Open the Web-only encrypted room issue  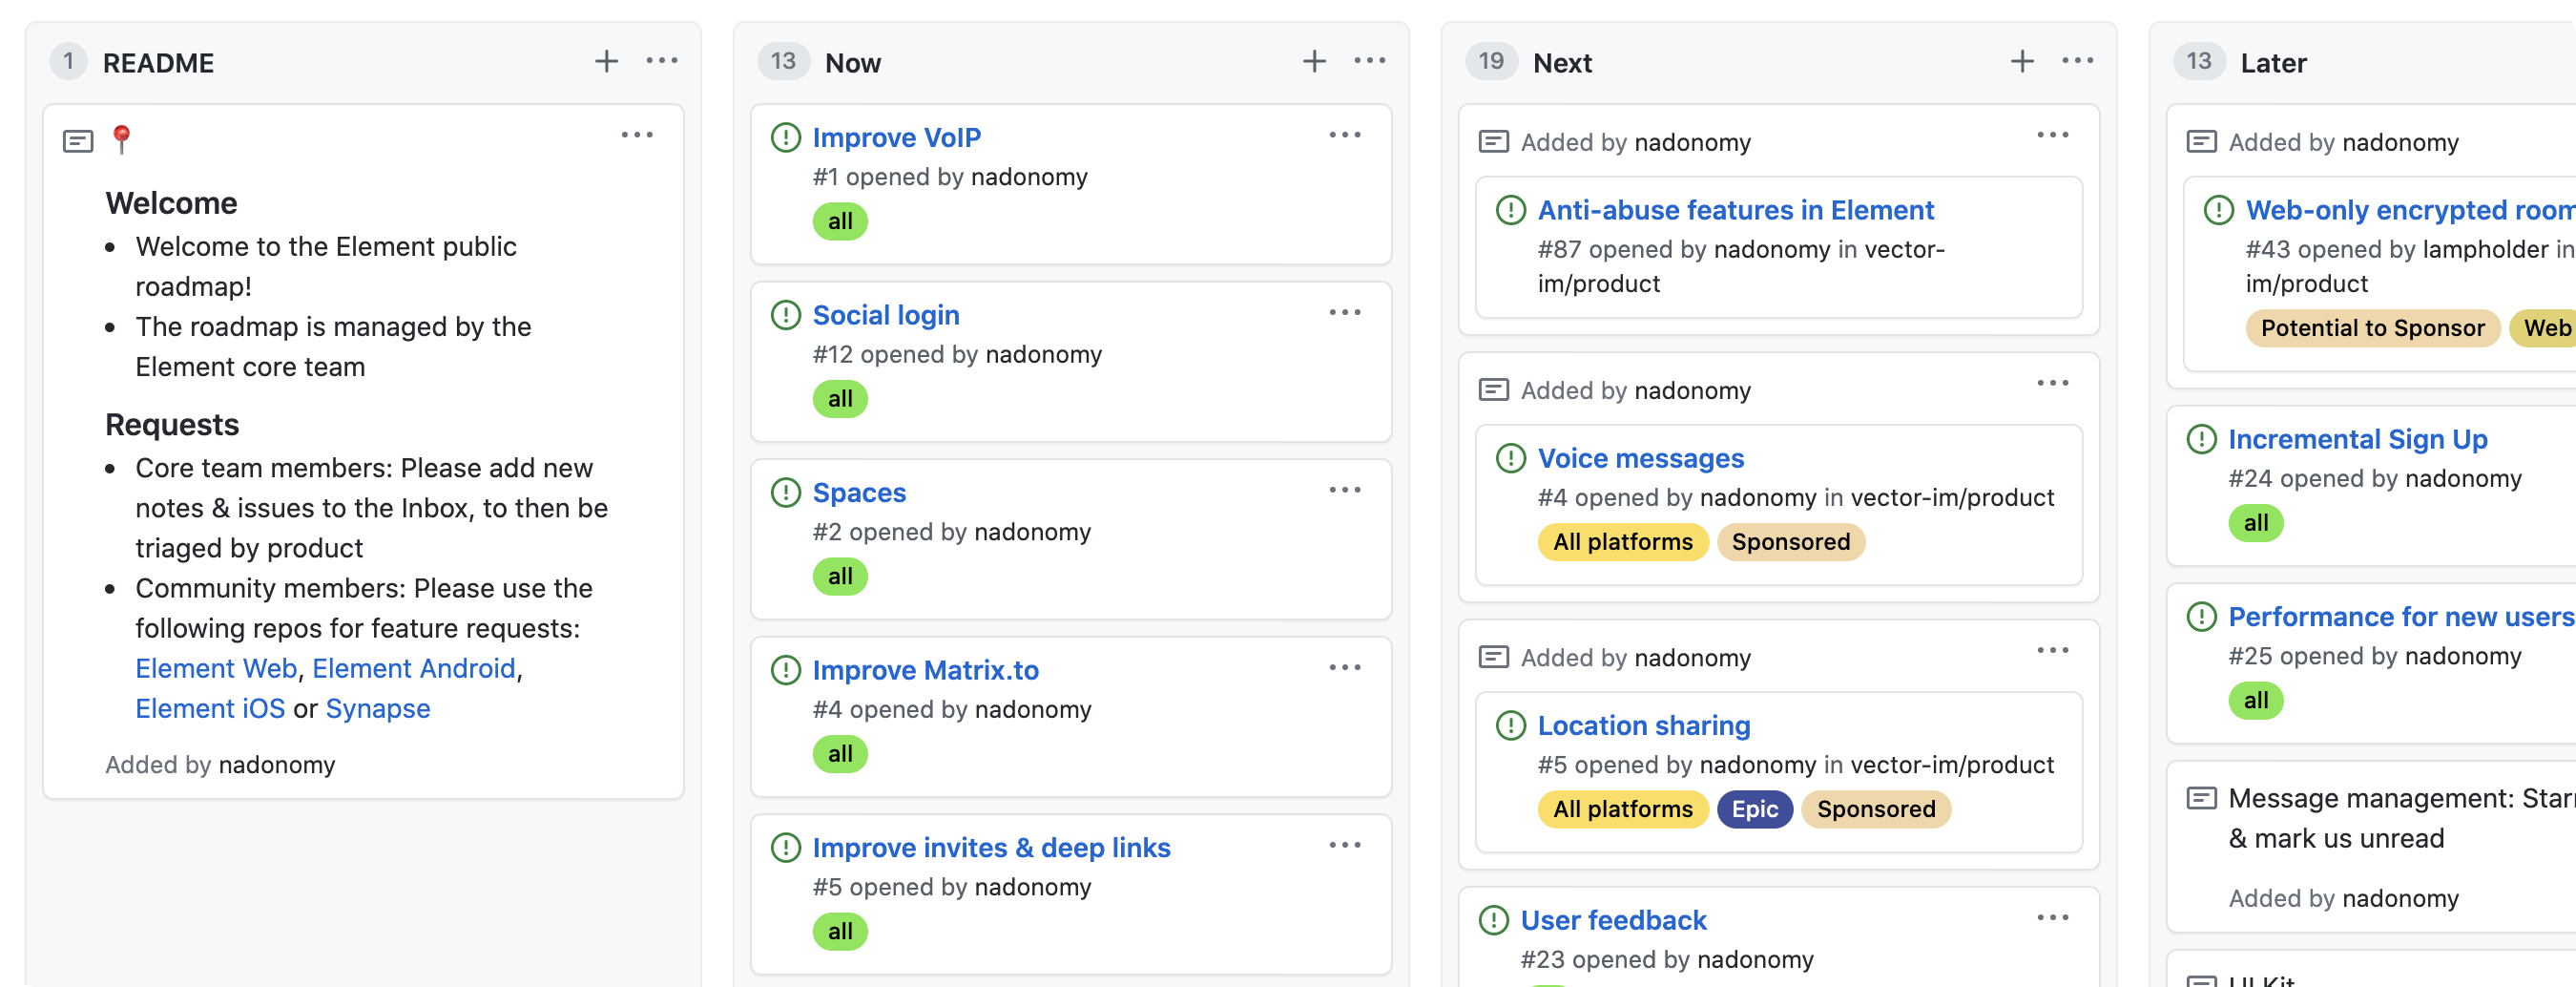click(2410, 210)
